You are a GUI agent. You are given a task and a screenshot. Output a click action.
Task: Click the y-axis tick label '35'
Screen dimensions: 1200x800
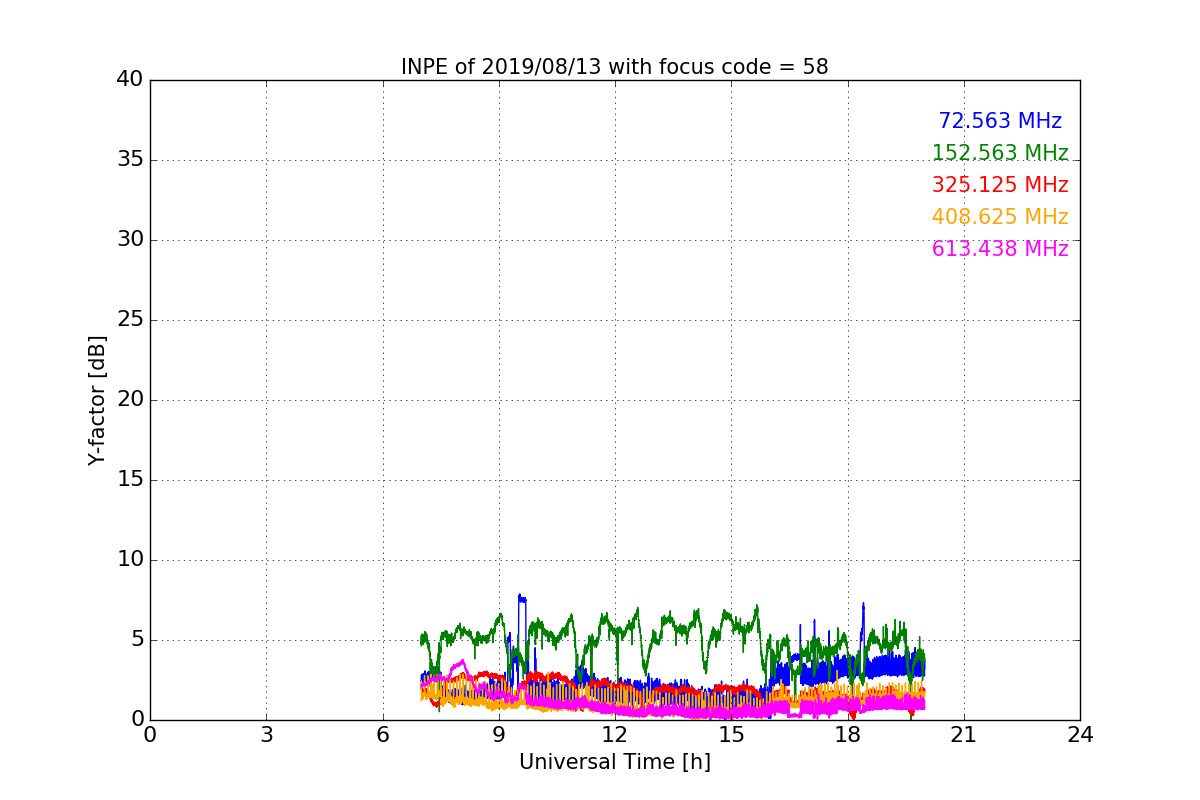[x=130, y=160]
